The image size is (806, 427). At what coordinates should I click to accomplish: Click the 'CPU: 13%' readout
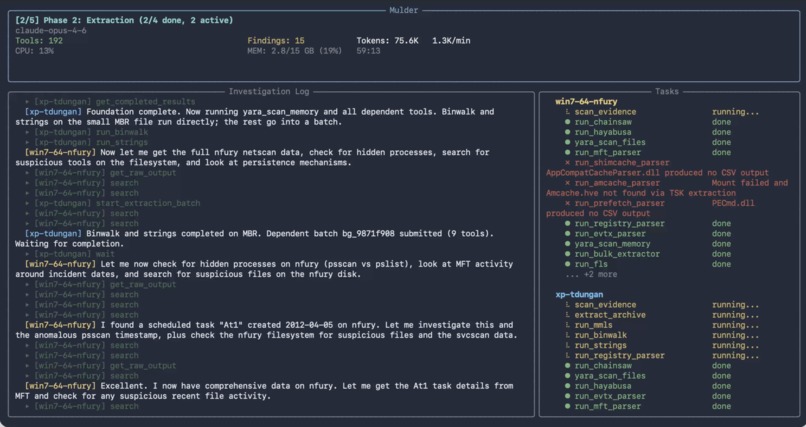34,51
